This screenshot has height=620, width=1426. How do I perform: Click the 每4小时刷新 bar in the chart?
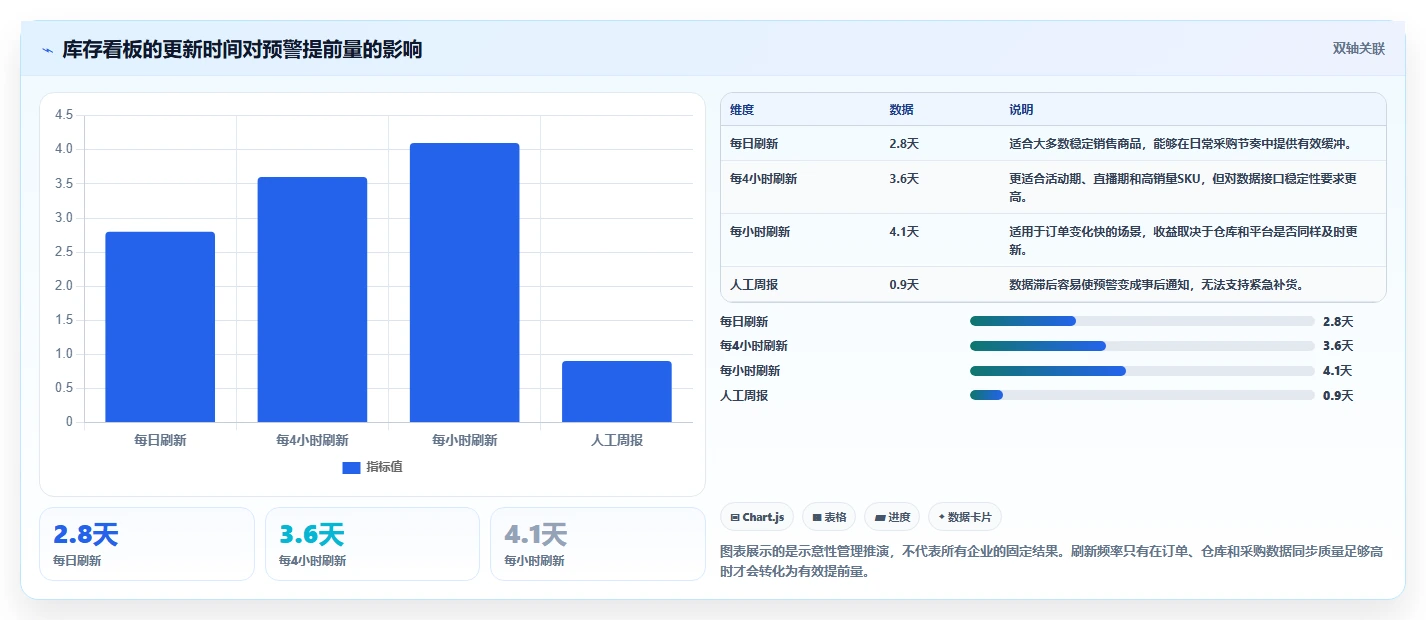(x=312, y=300)
